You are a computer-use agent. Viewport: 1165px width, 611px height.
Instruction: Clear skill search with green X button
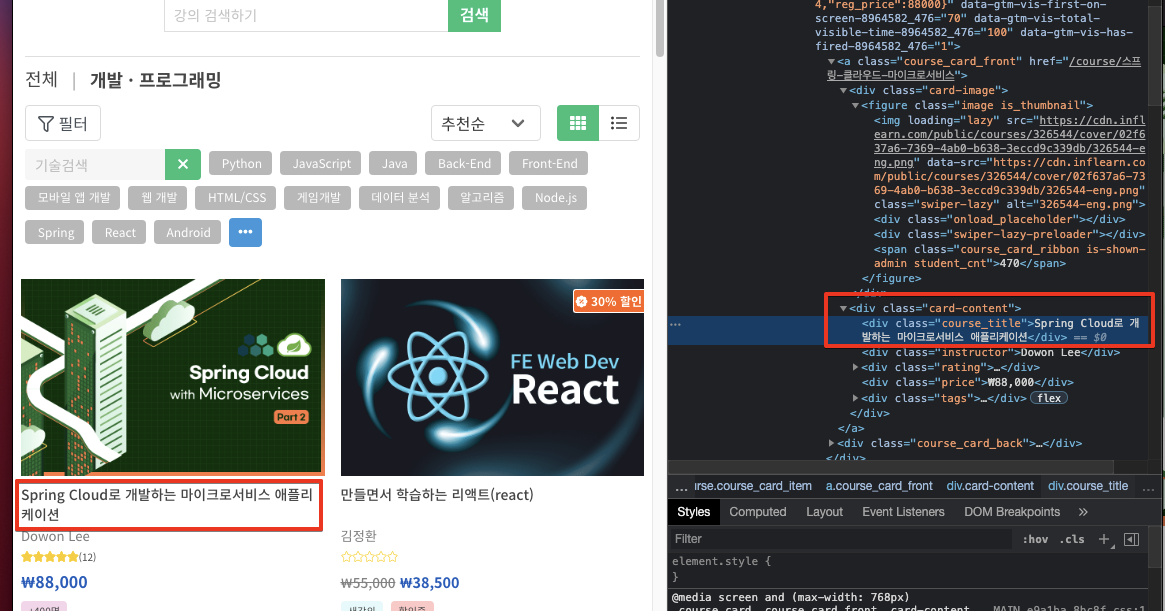(183, 164)
